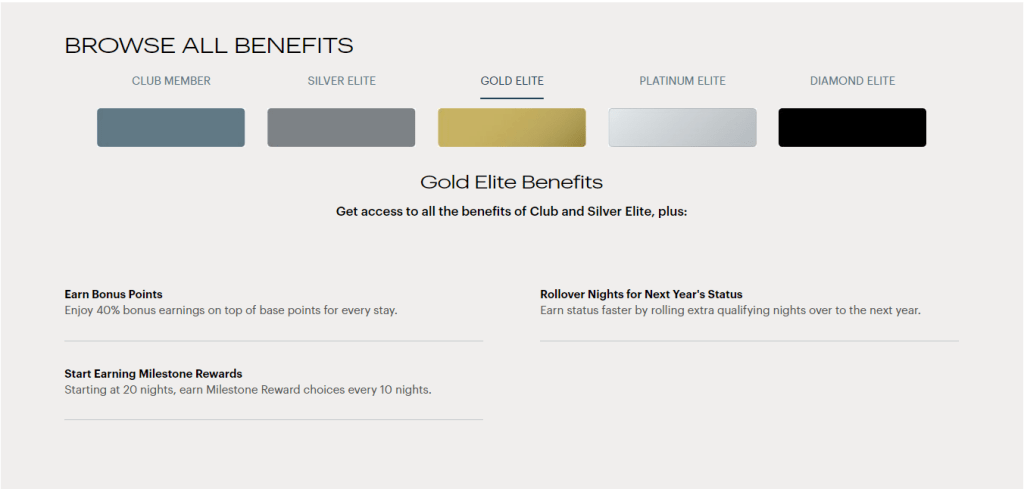Image resolution: width=1024 pixels, height=489 pixels.
Task: Click the rolling extra qualifying nights description
Action: click(730, 310)
